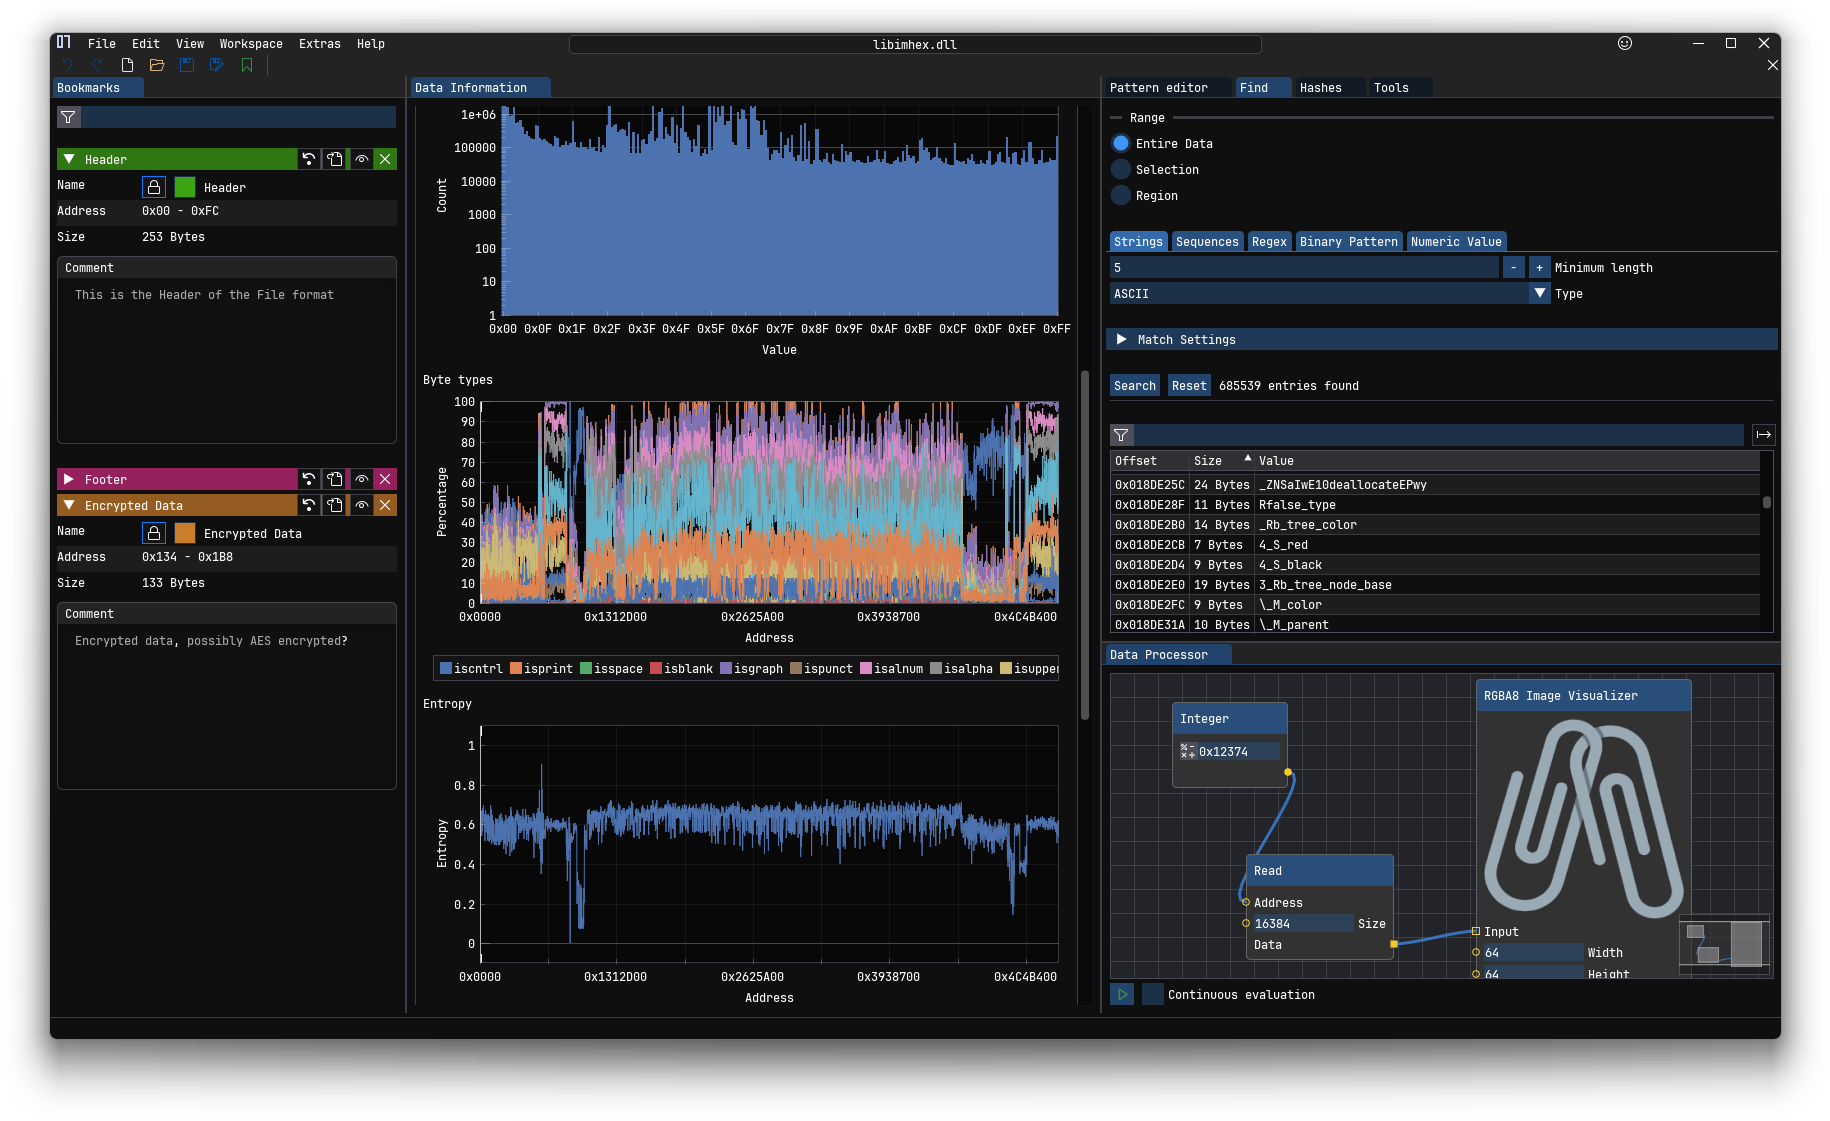This screenshot has height=1121, width=1830.
Task: Enable the Continuous evaluation checkbox
Action: [1152, 994]
